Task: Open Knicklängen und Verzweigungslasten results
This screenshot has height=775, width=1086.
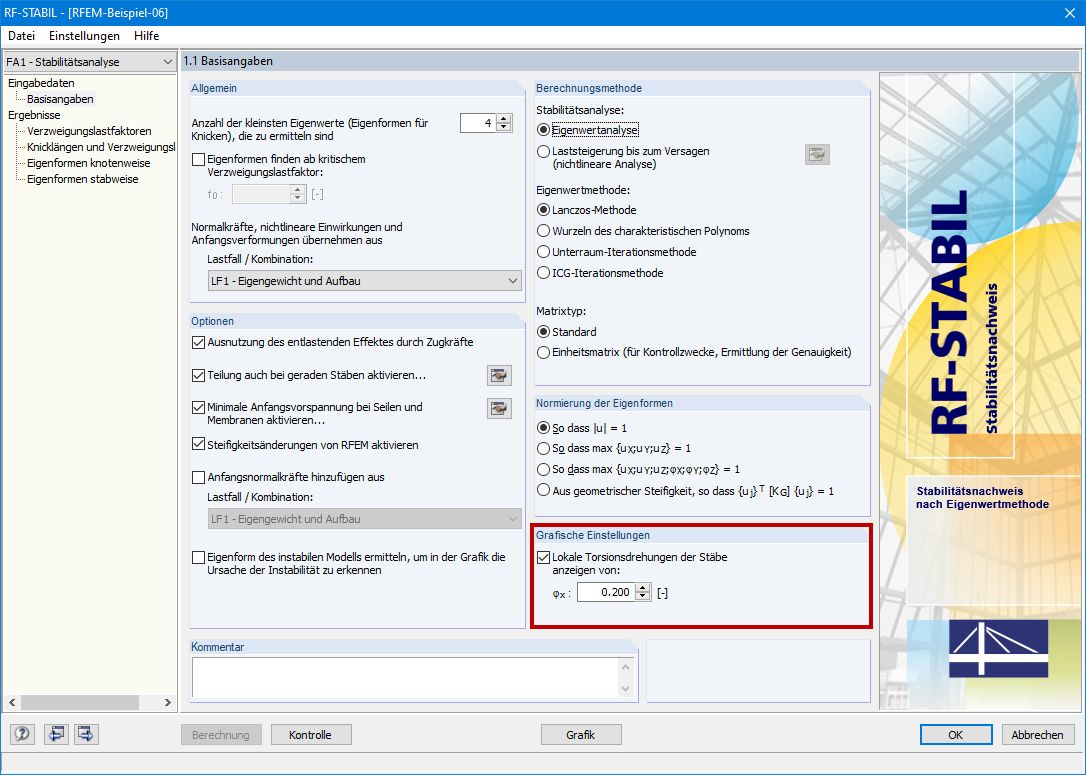Action: [x=101, y=147]
